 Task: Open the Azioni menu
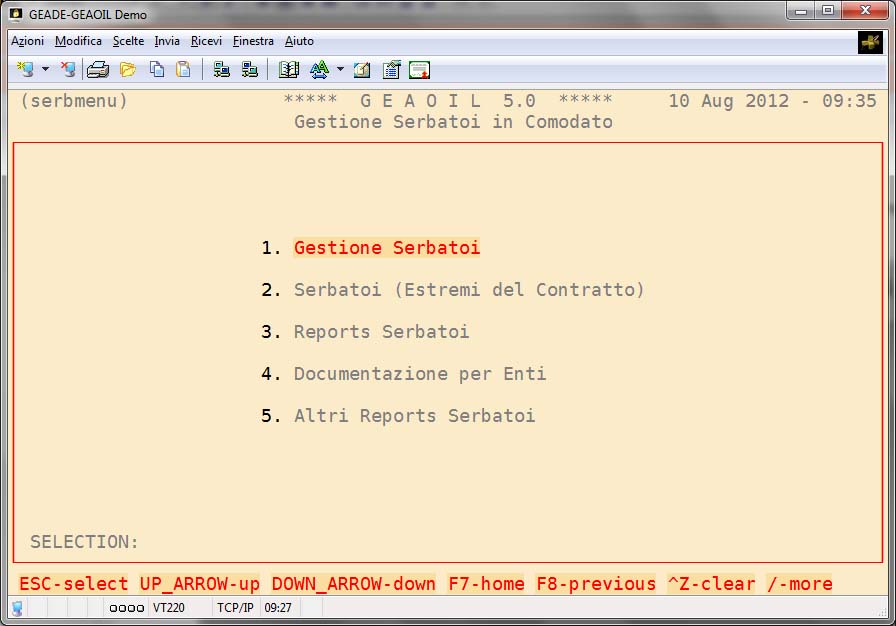click(28, 41)
